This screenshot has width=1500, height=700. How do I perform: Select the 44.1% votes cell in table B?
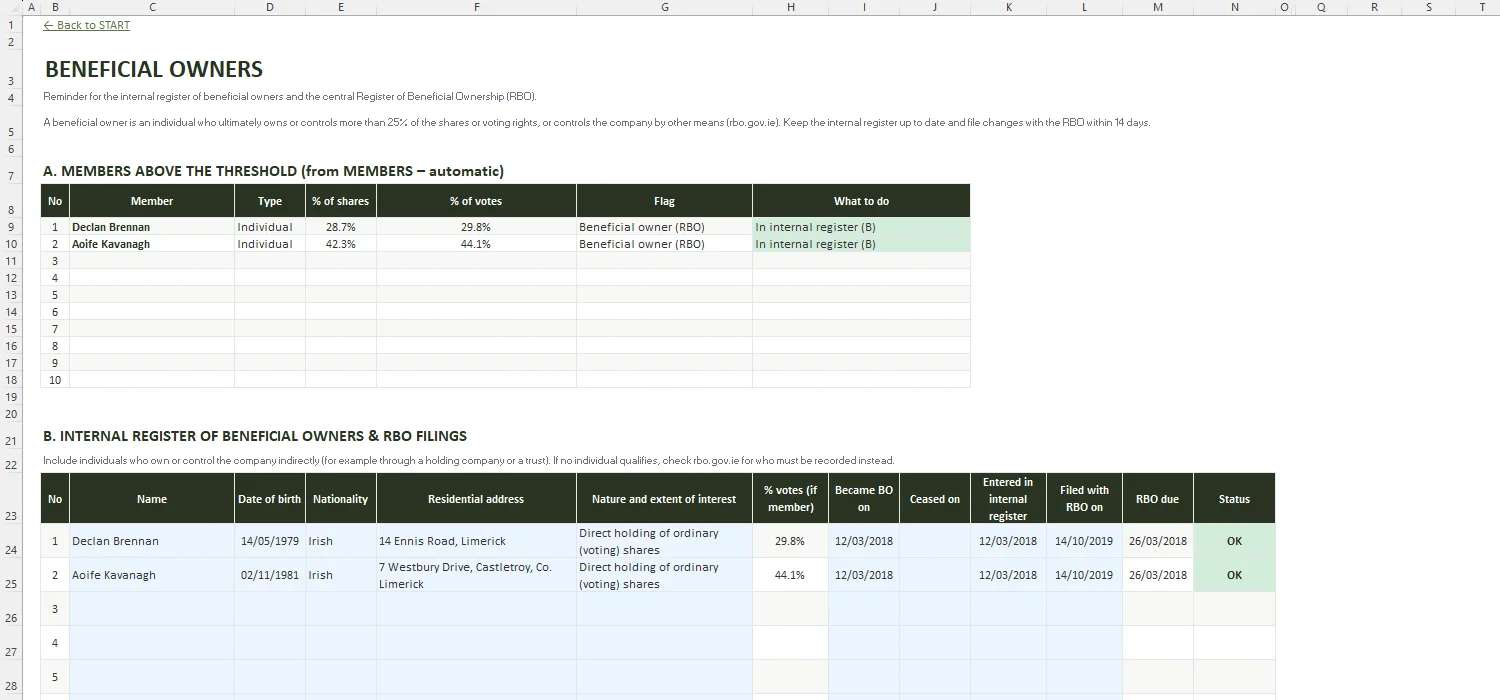click(790, 575)
